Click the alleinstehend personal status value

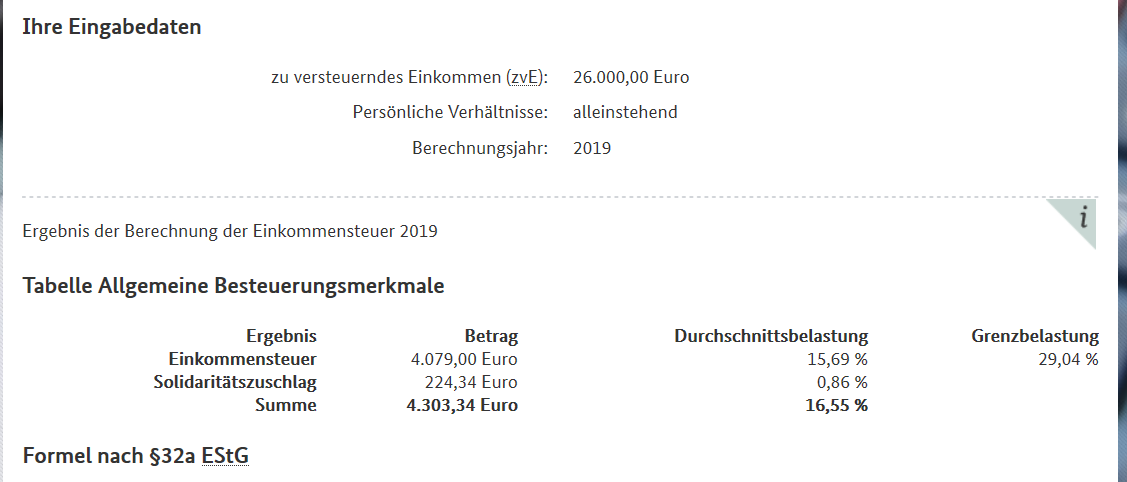[625, 112]
